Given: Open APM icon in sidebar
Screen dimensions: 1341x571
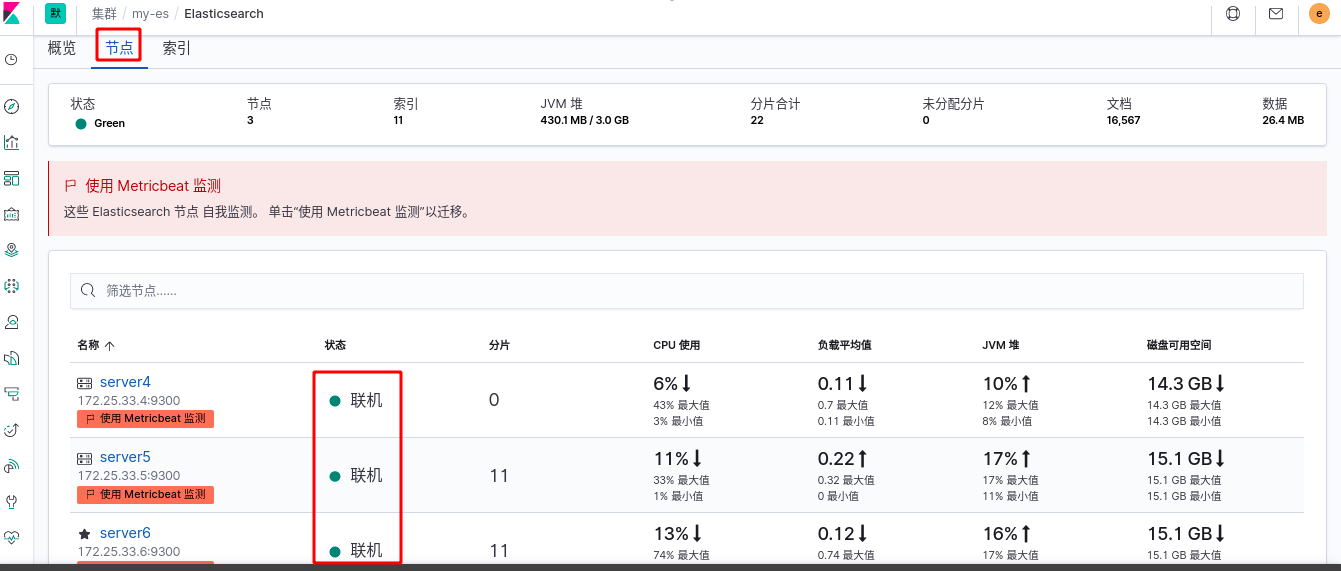Looking at the screenshot, I should coord(11,394).
